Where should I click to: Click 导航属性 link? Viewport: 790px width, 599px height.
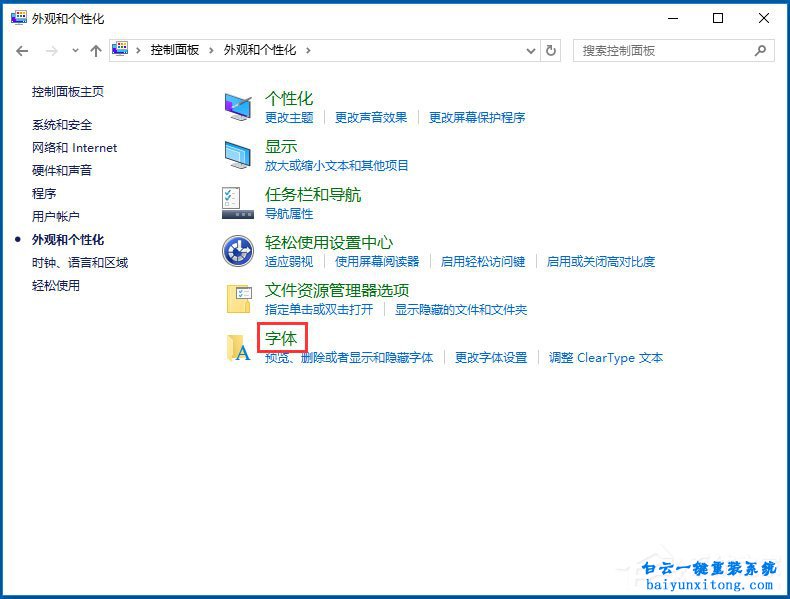click(289, 214)
